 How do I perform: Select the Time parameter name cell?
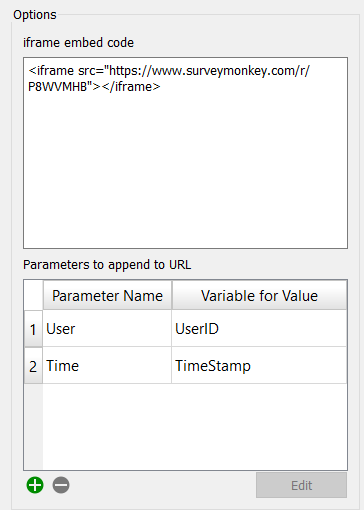click(x=107, y=366)
